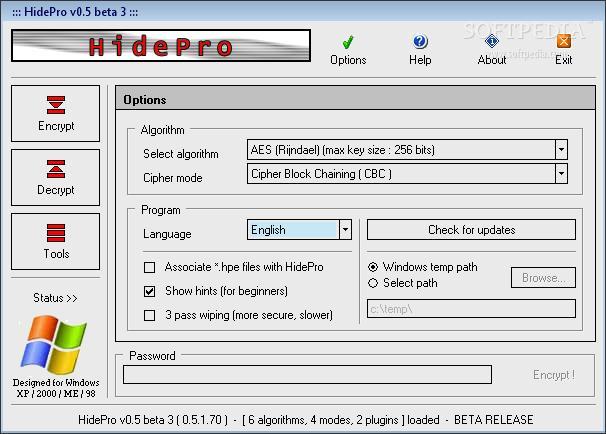The height and width of the screenshot is (434, 606).
Task: Click the About label in top toolbar
Action: tap(492, 60)
